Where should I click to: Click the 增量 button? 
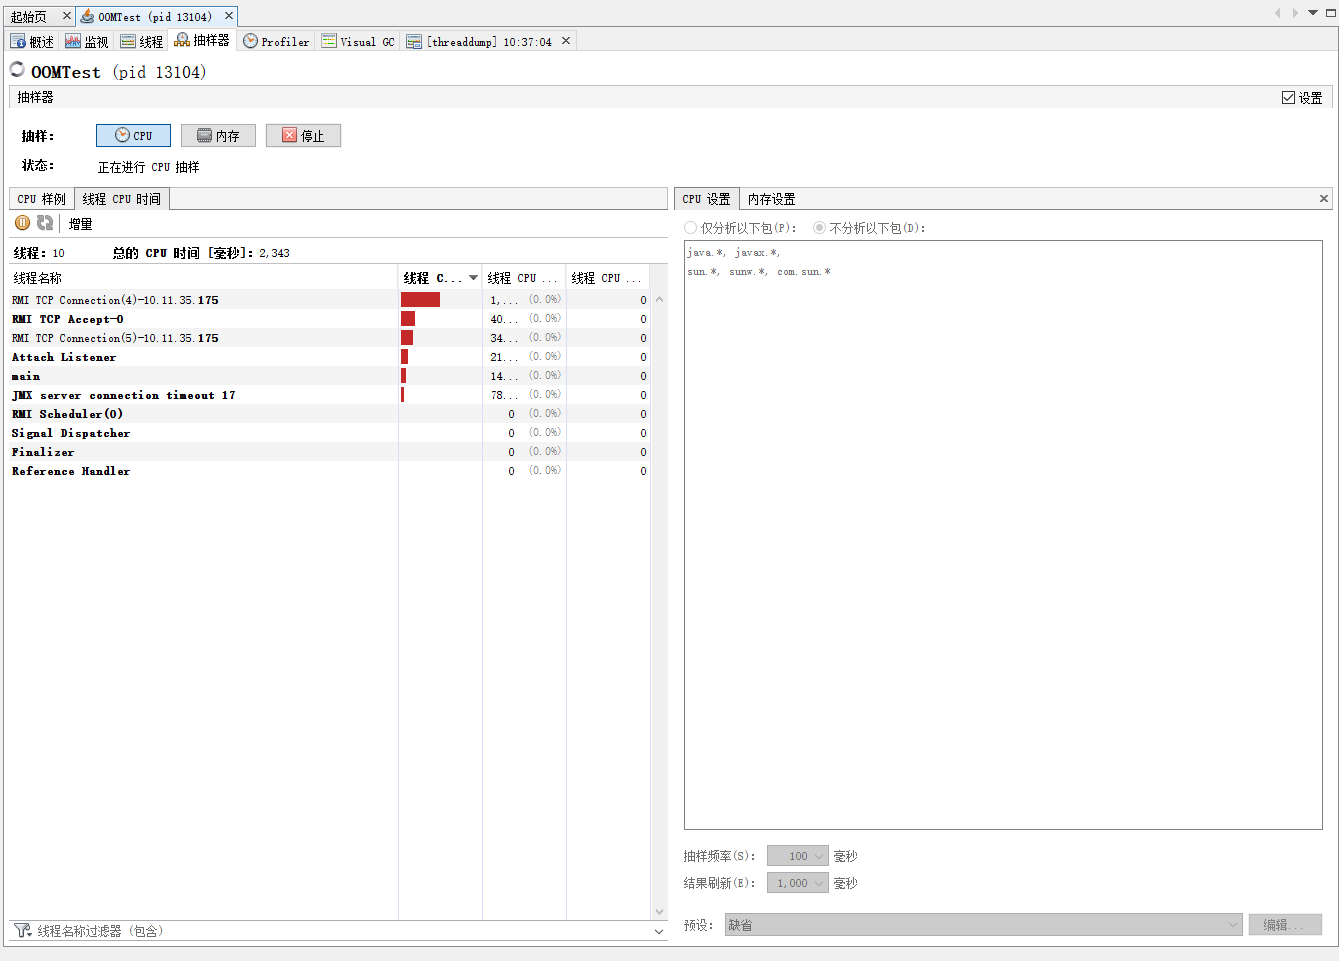coord(80,224)
